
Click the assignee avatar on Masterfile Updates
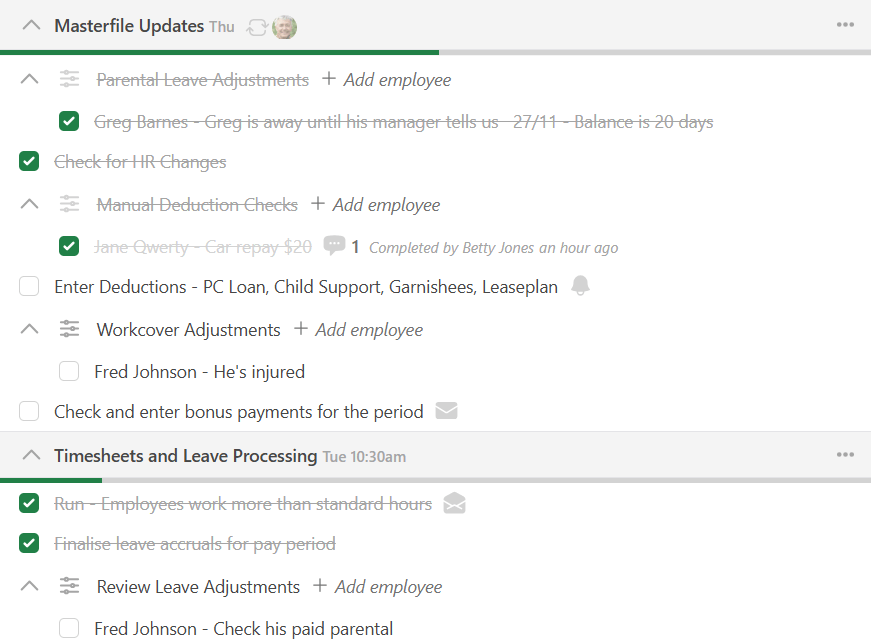tap(284, 27)
